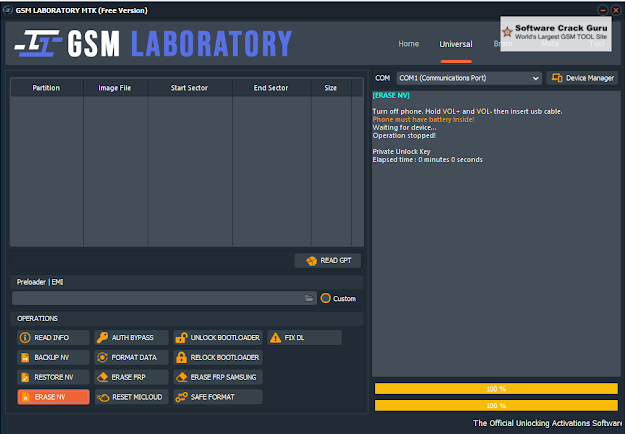Click the Preloader file path field
The height and width of the screenshot is (434, 625).
pos(164,298)
